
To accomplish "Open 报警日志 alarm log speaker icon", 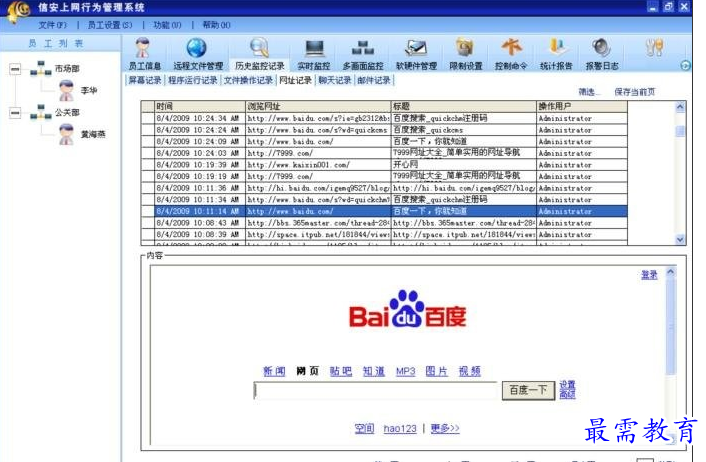I will 602,54.
